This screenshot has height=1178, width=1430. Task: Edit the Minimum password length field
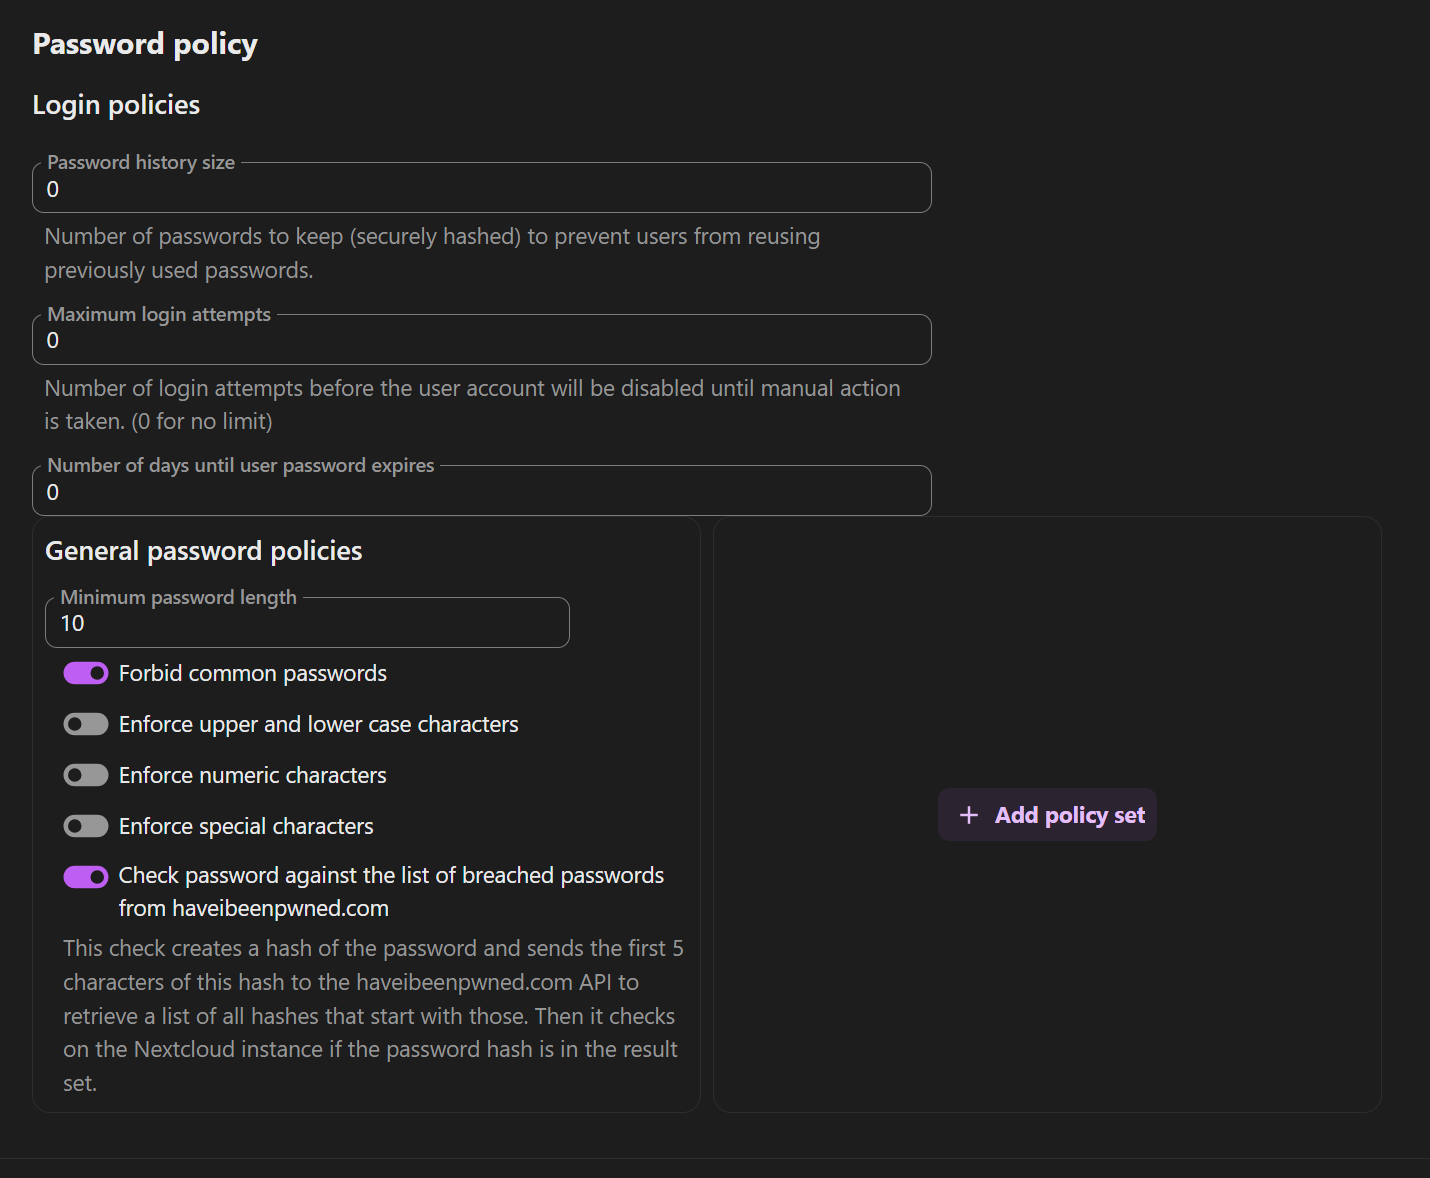307,624
